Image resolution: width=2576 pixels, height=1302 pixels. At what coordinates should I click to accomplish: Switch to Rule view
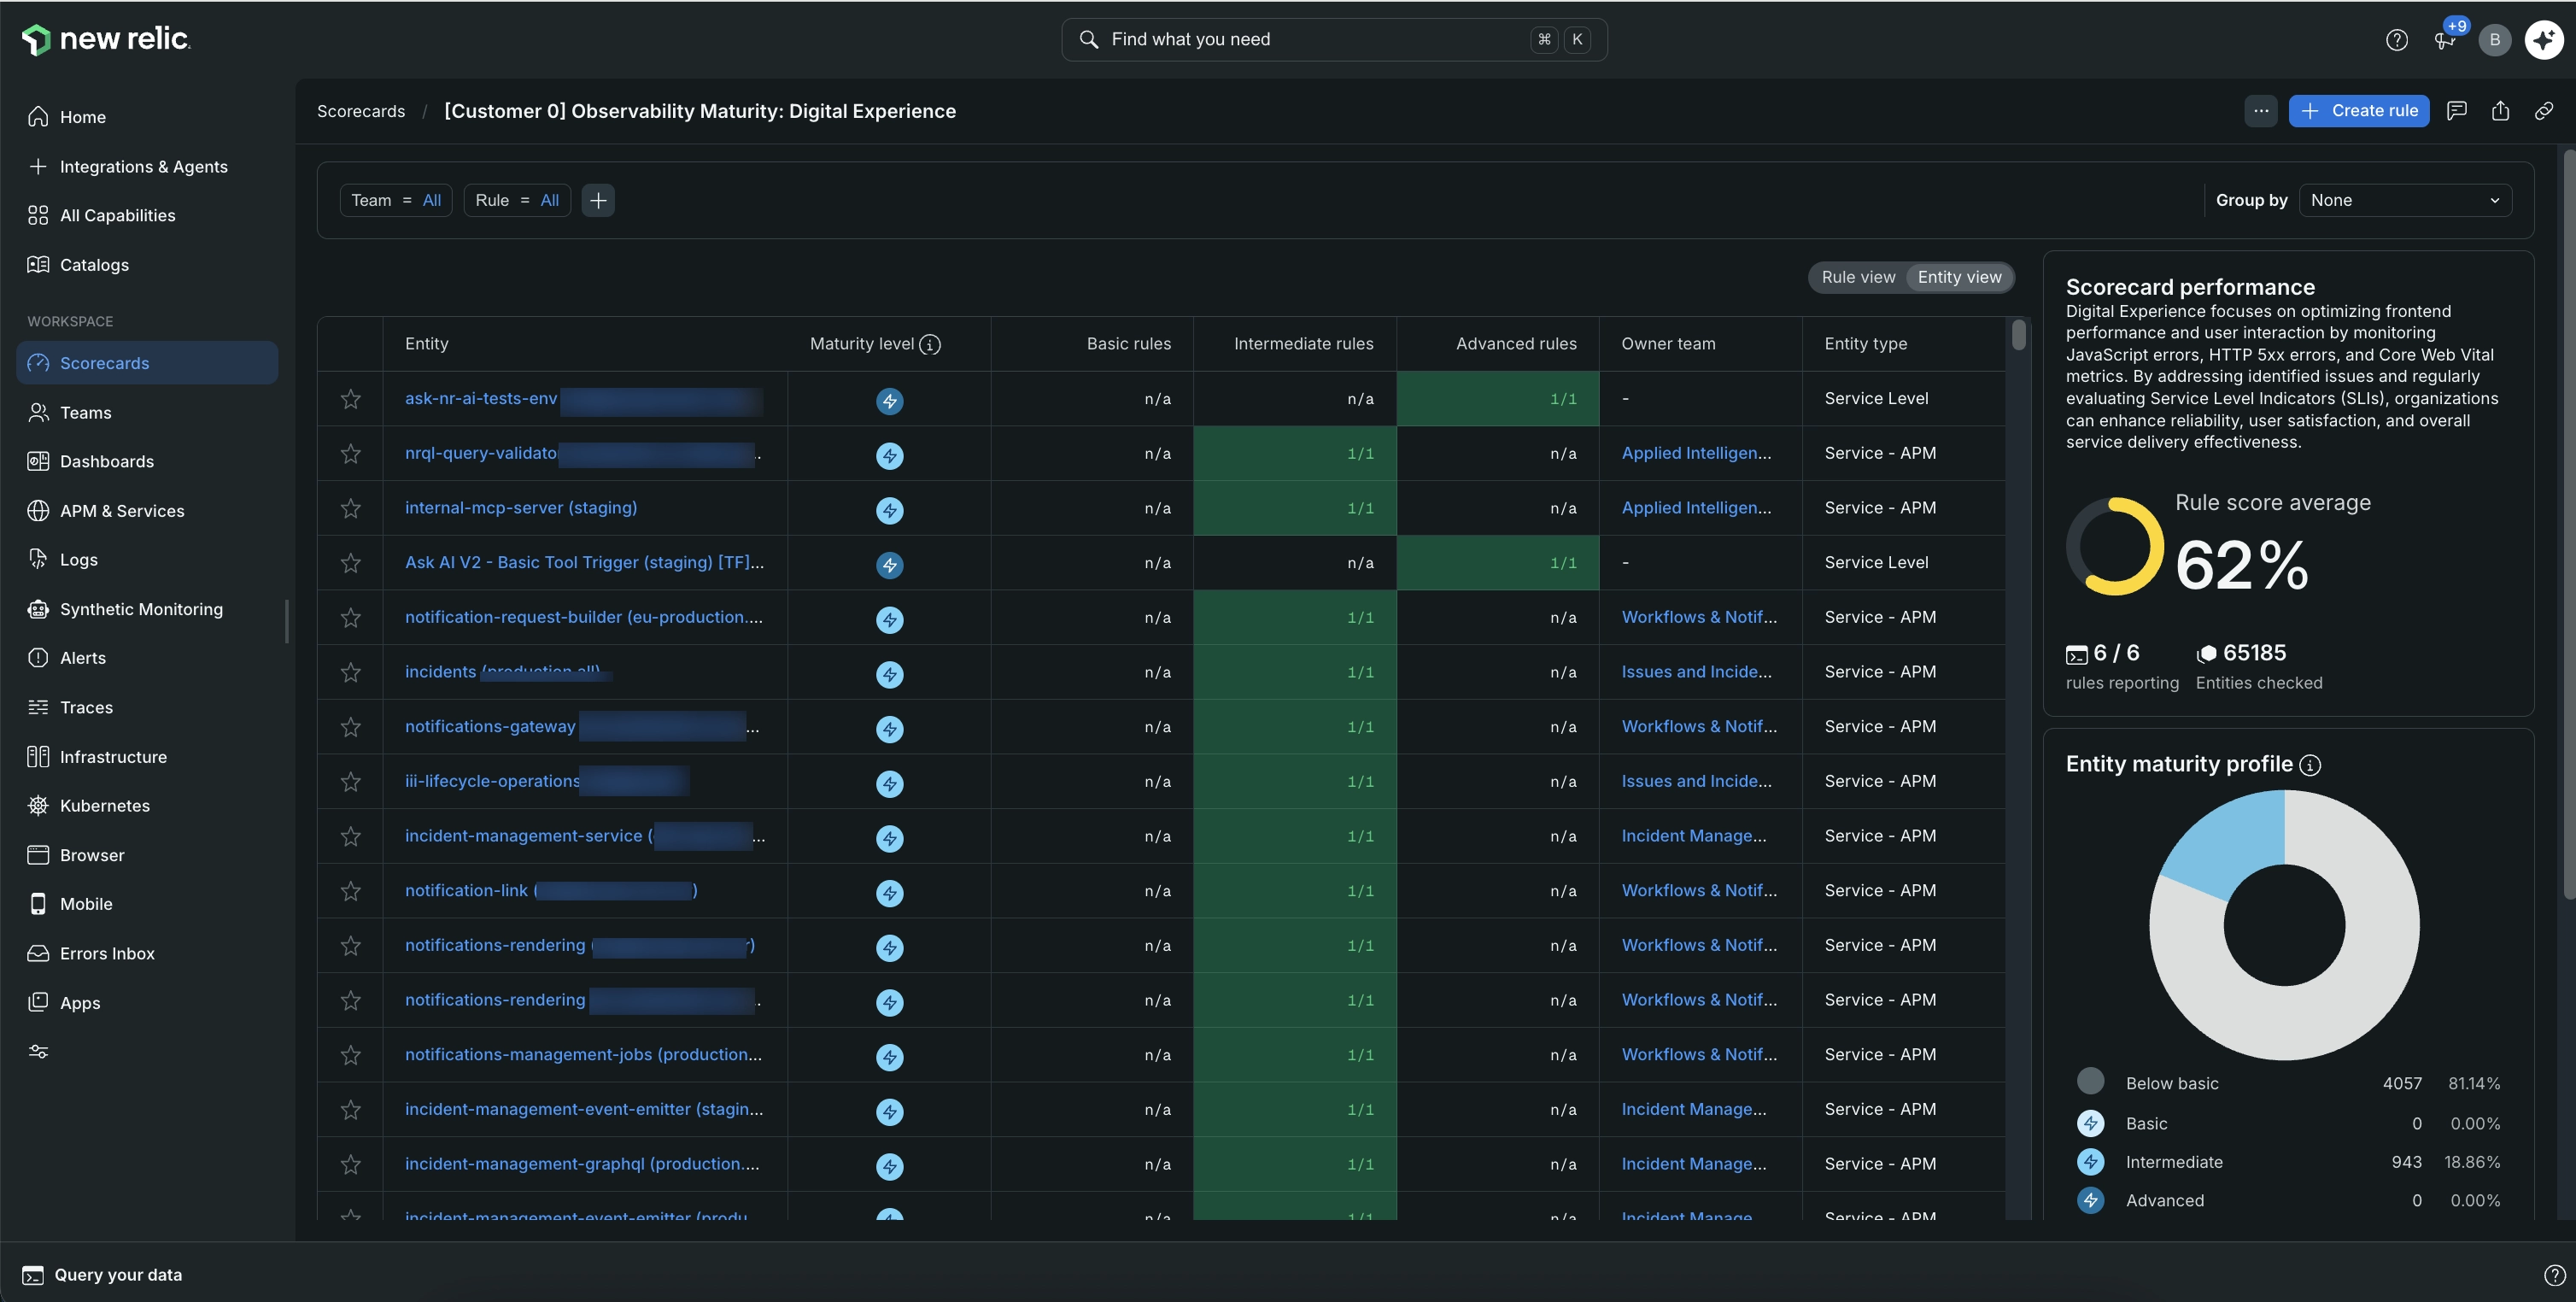pyautogui.click(x=1858, y=277)
